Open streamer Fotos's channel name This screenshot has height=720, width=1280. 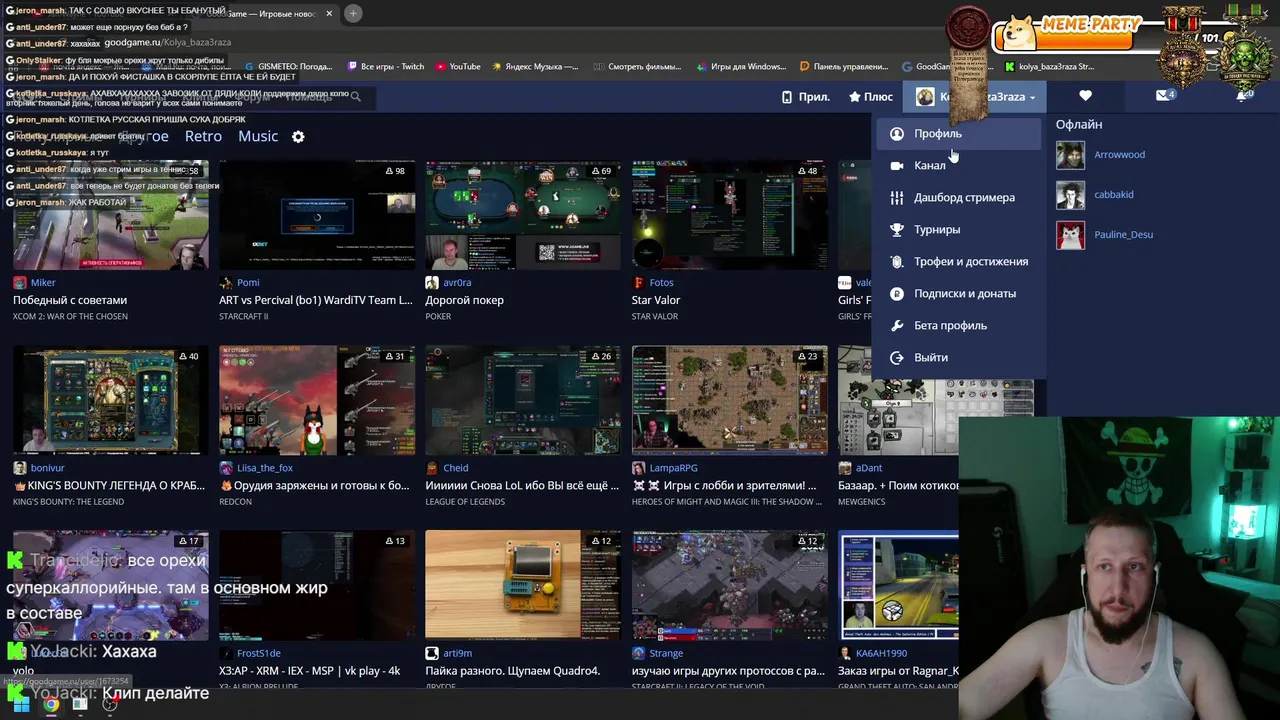[x=661, y=283]
